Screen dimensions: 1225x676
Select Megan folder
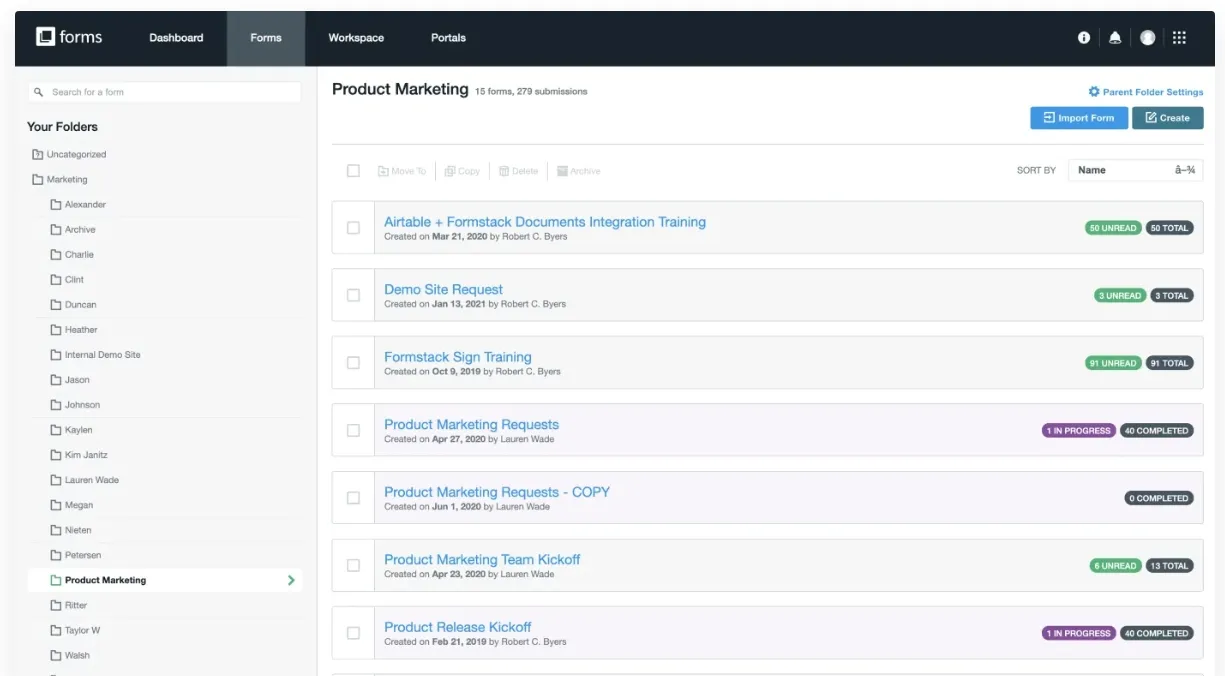point(79,505)
